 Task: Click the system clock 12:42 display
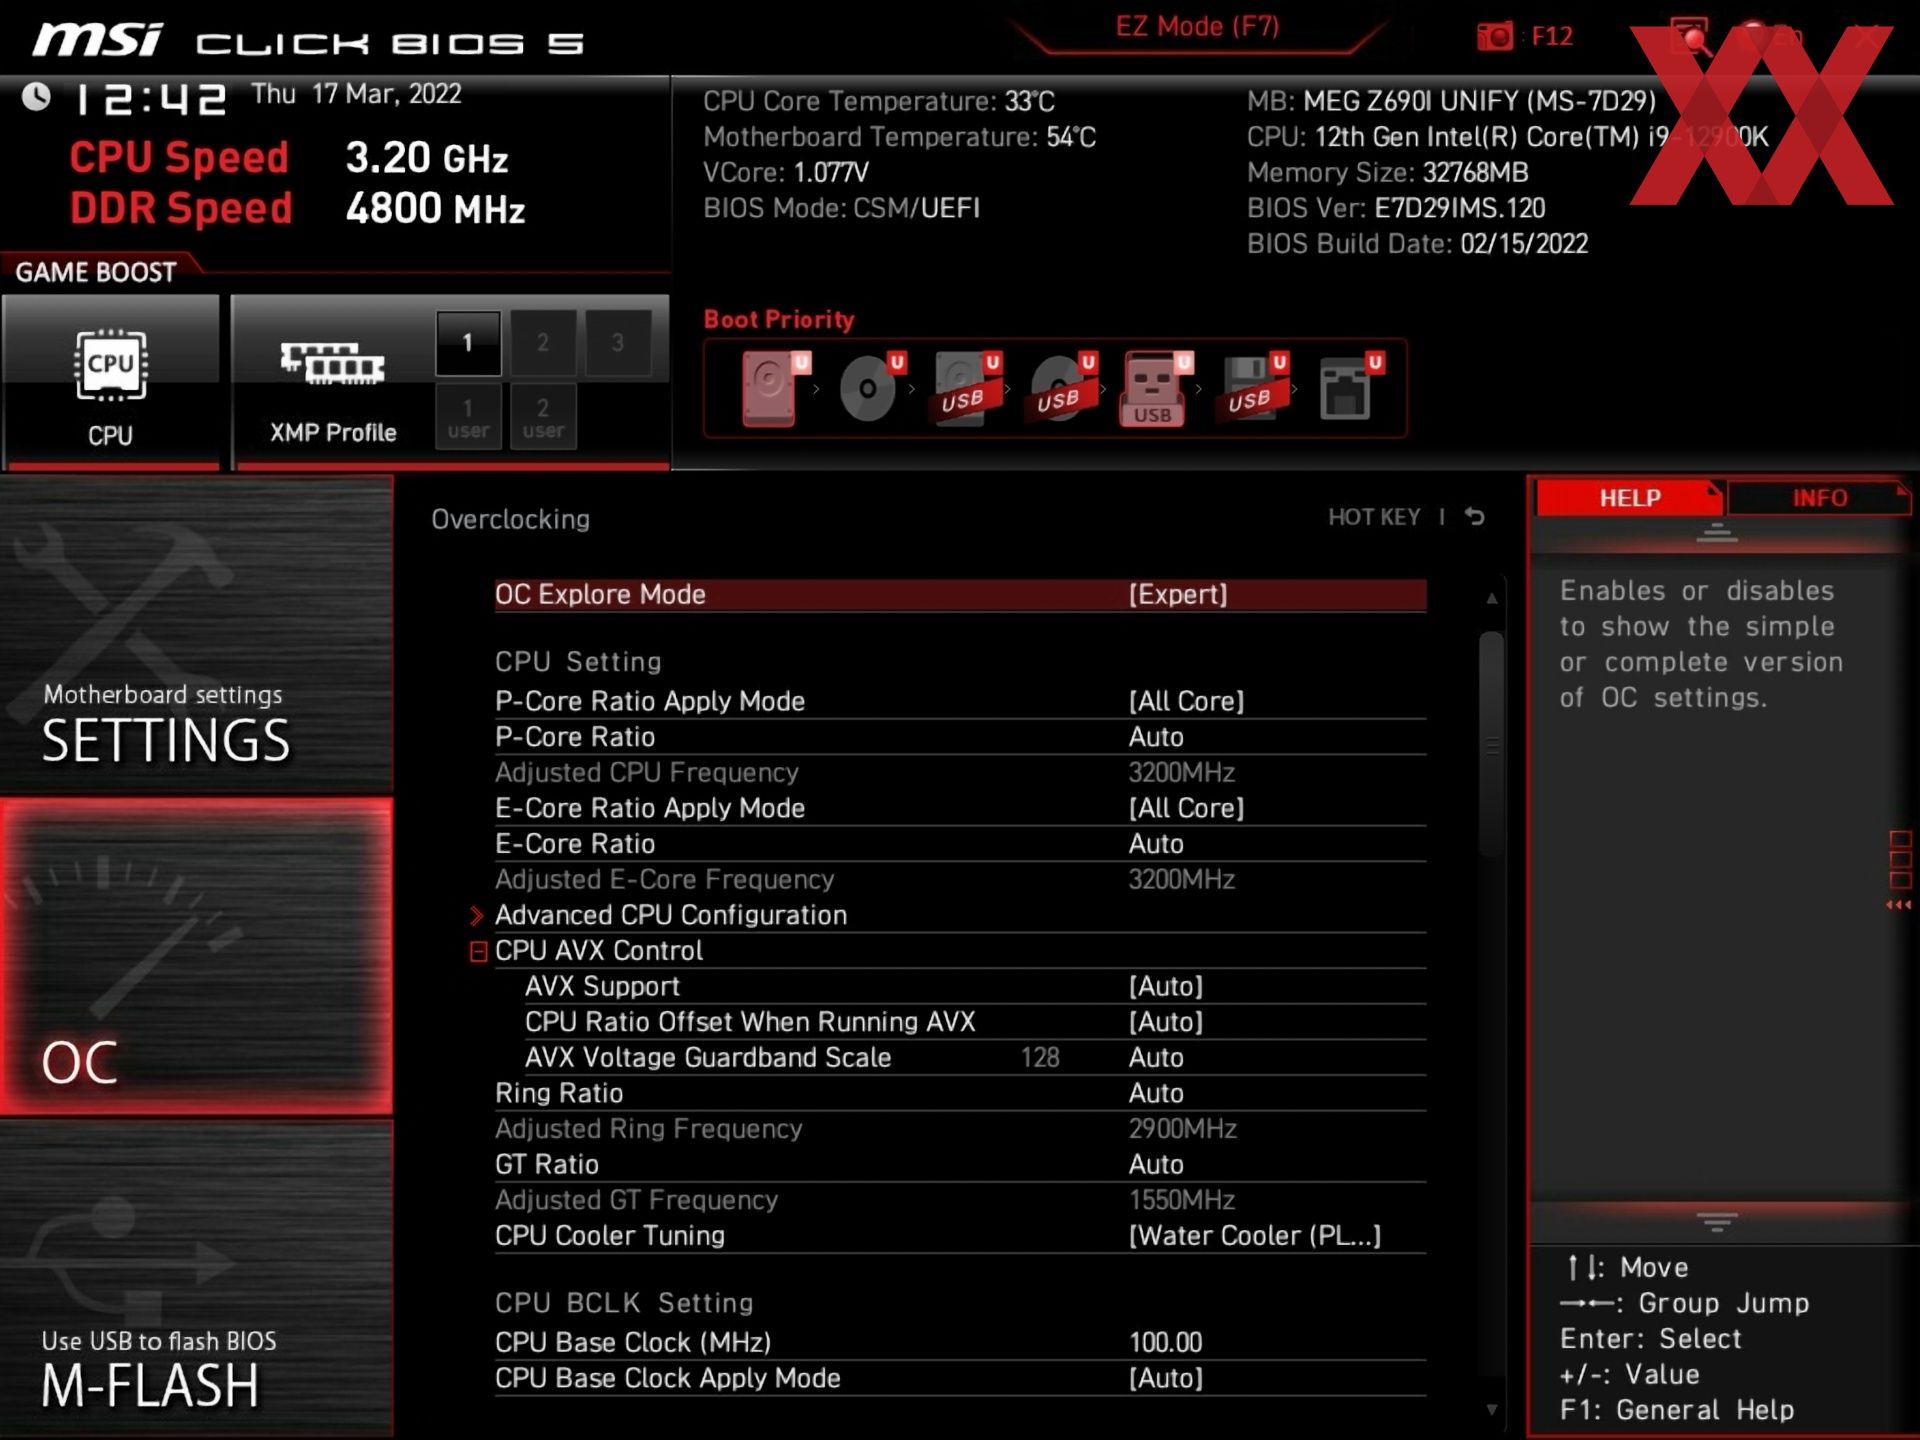[x=151, y=99]
